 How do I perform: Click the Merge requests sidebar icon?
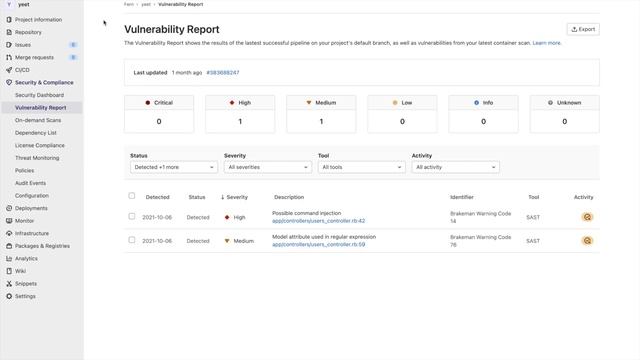[x=9, y=58]
